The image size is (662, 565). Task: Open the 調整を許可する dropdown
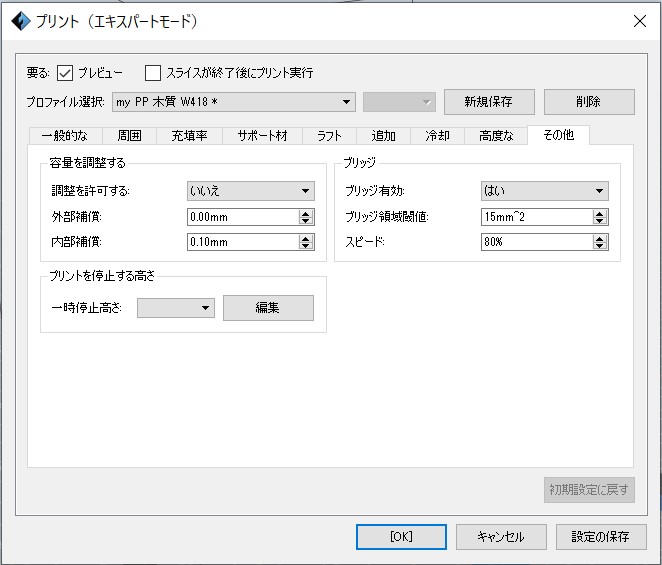tap(251, 191)
